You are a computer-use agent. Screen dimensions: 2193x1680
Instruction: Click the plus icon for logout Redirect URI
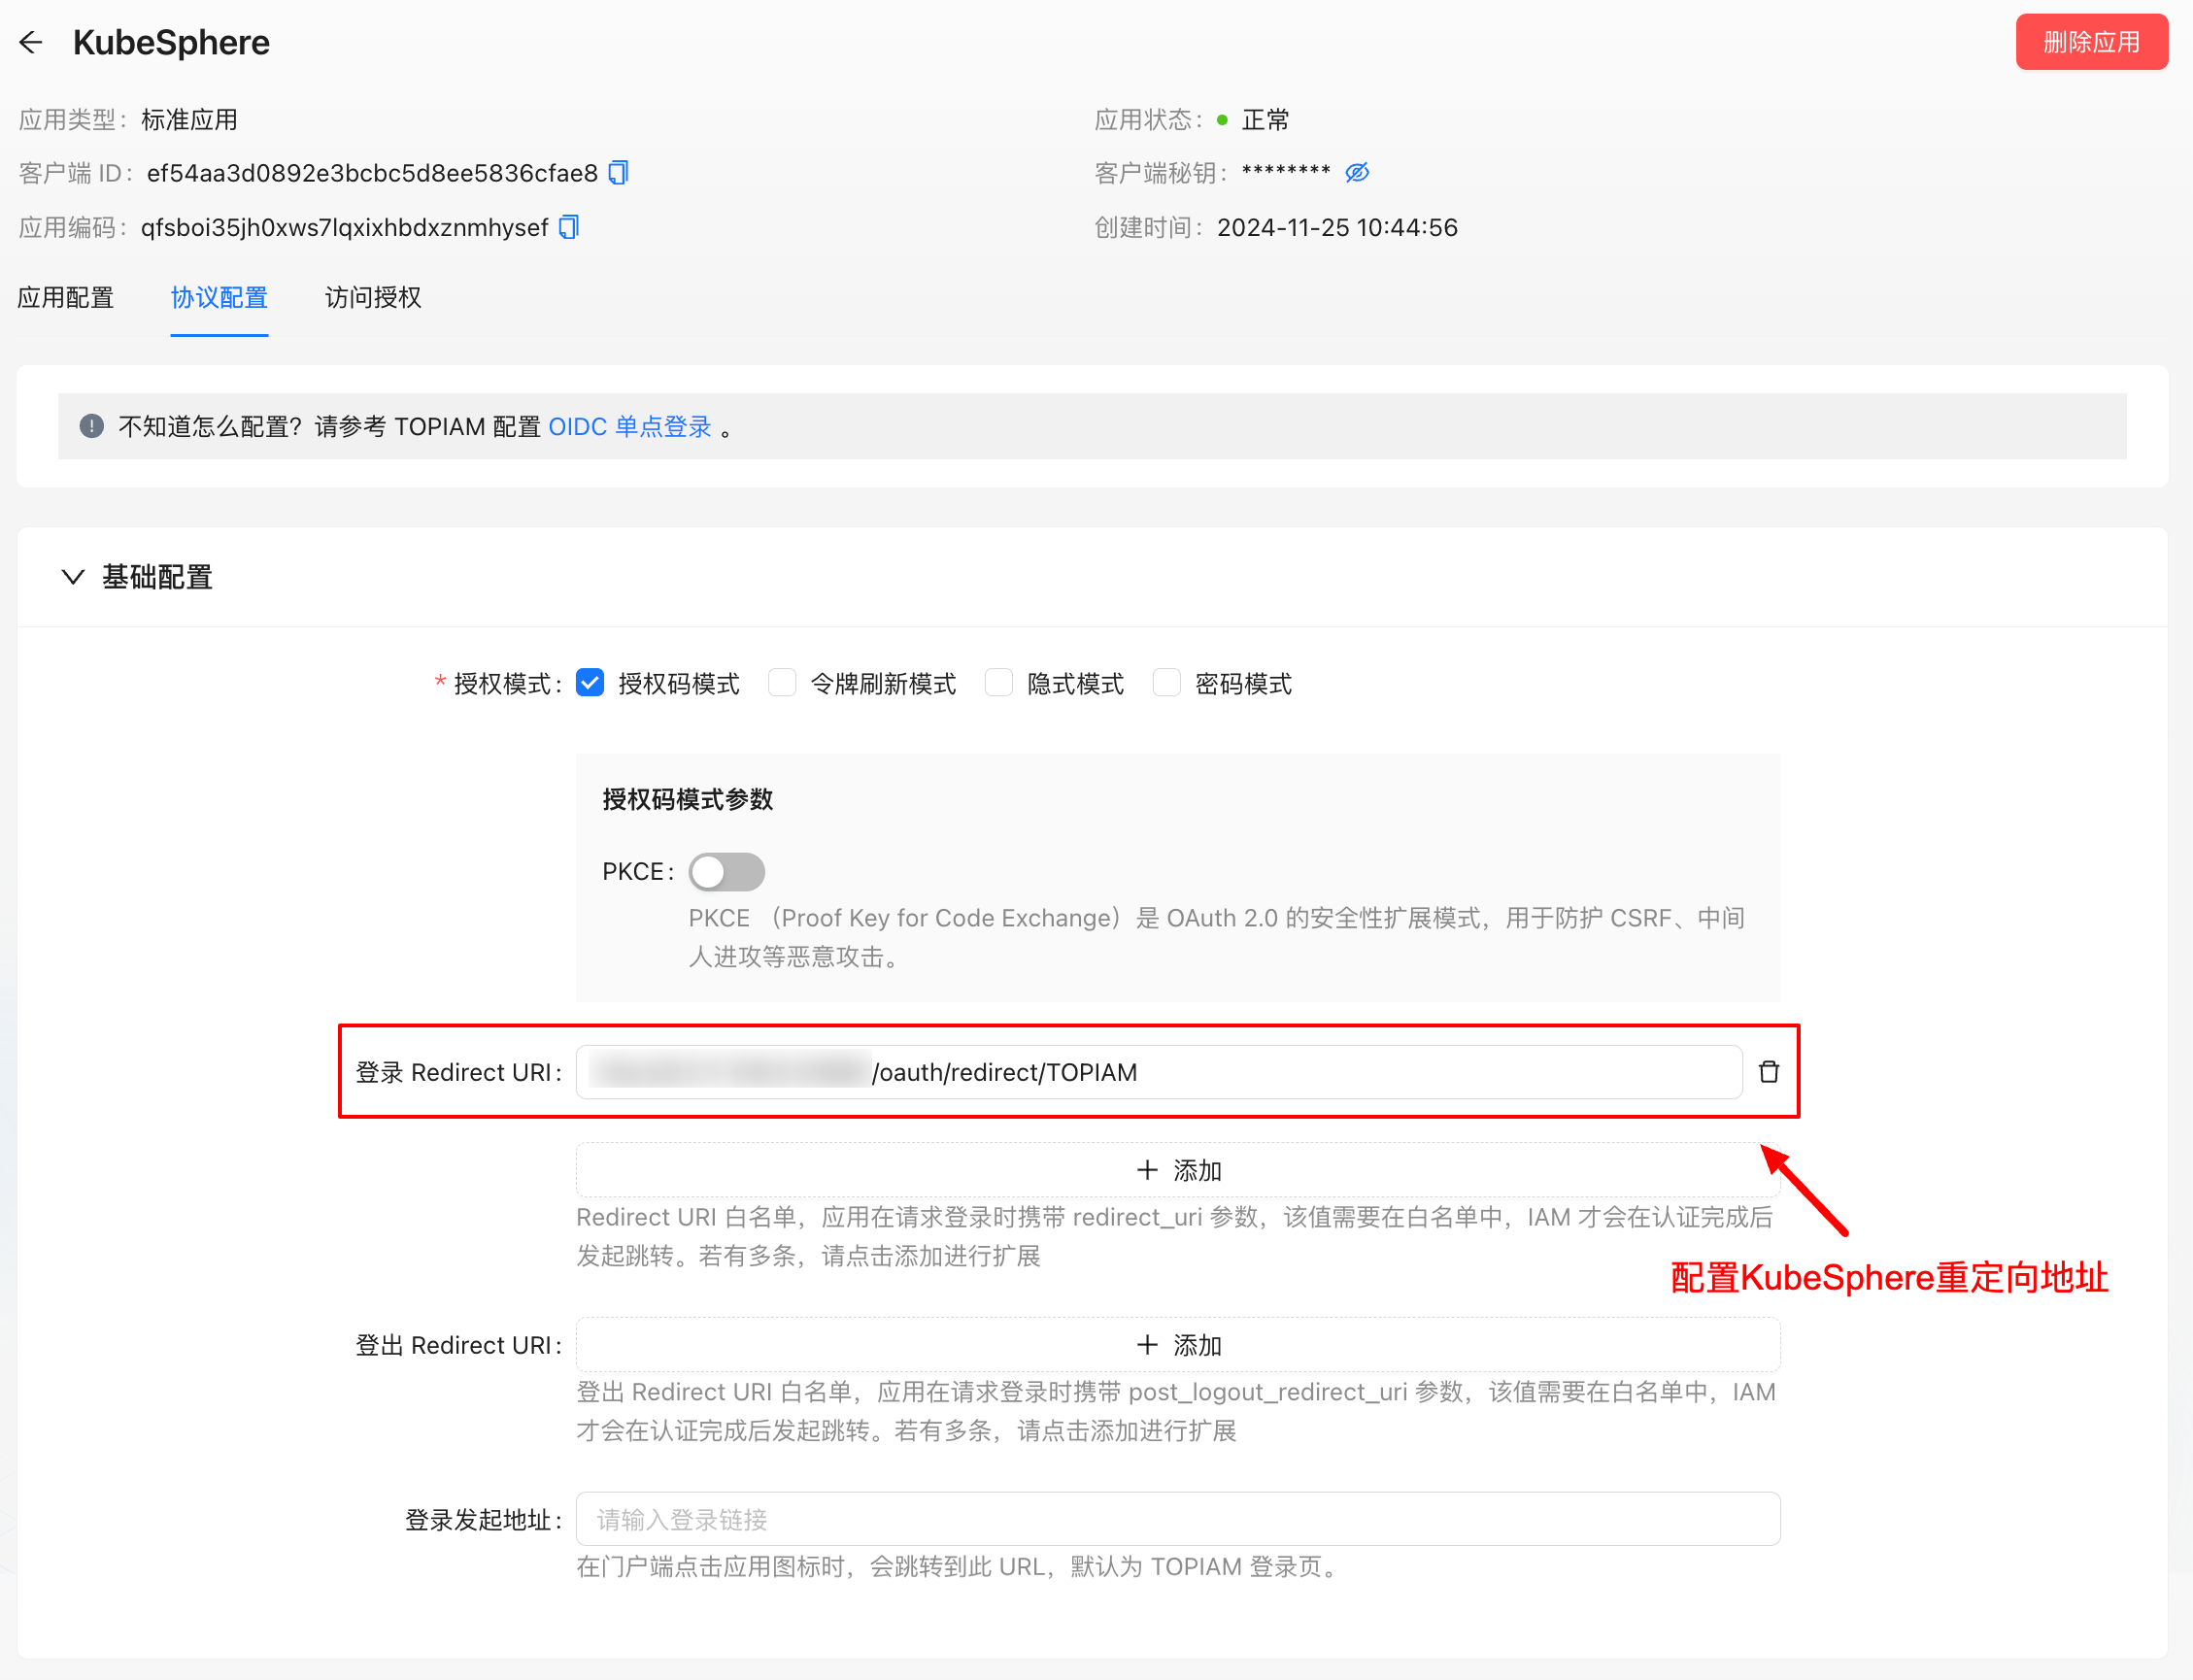(1147, 1345)
